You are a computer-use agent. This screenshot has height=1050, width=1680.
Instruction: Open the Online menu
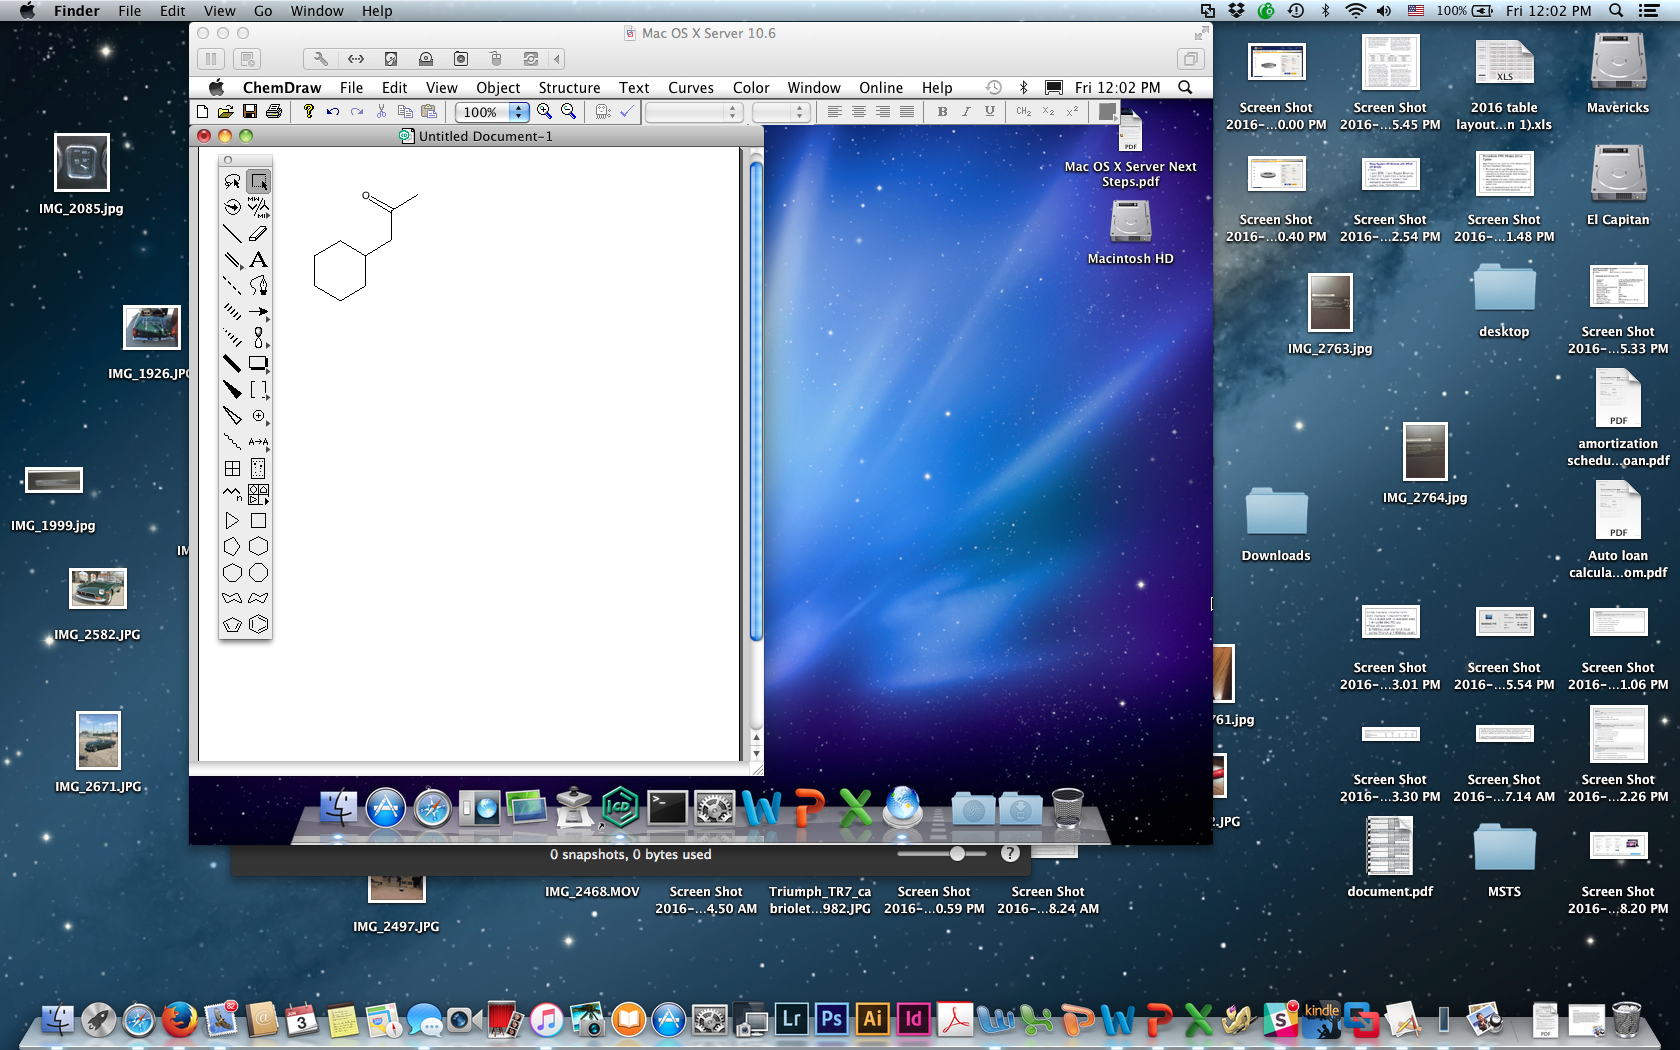(x=880, y=88)
